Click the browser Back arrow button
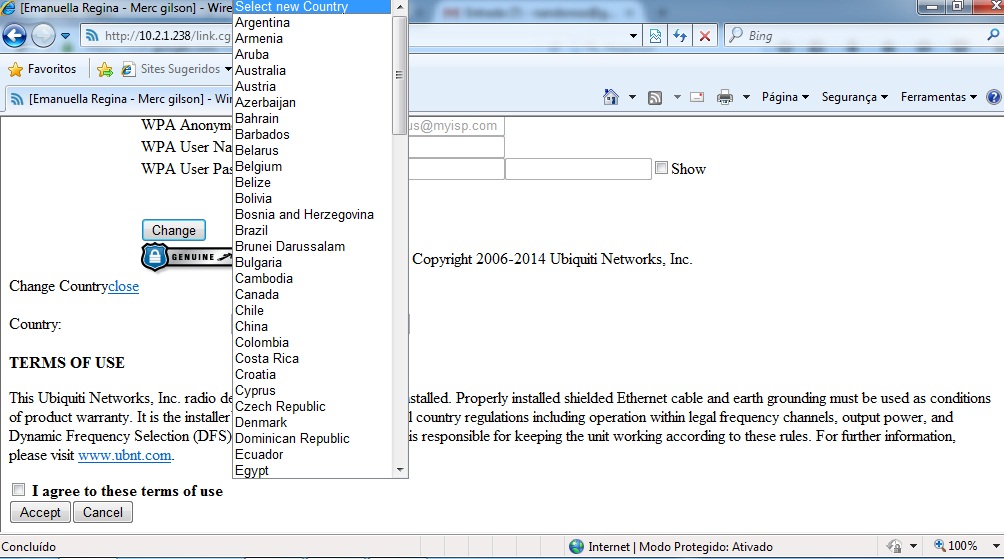Screen dimensions: 1004x559 tap(15, 36)
